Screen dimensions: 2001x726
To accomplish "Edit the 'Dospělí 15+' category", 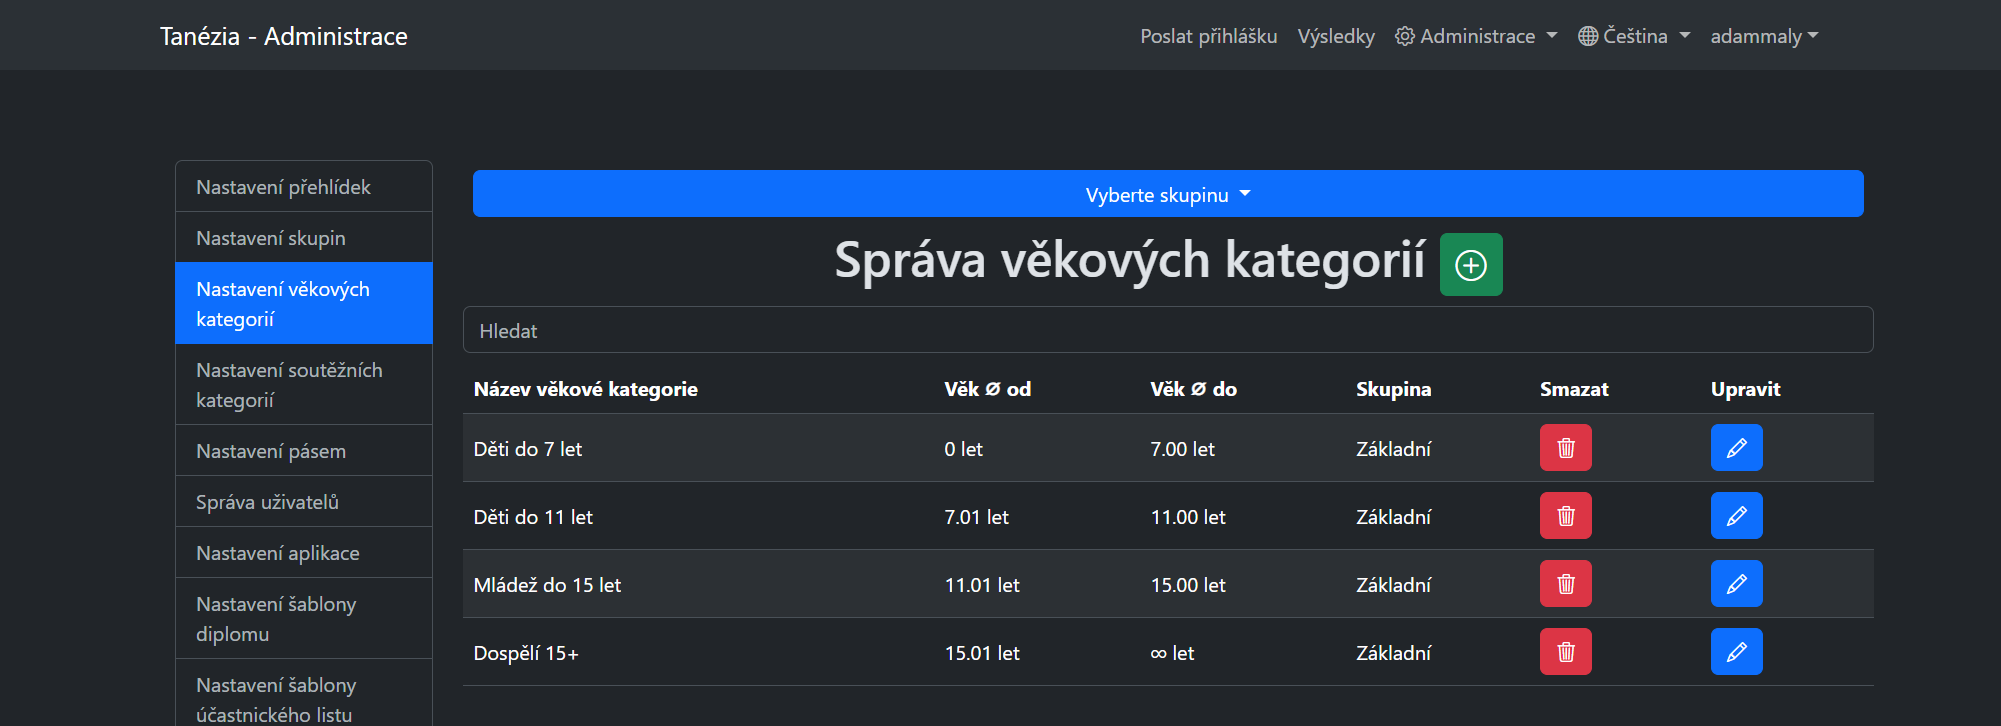I will (1736, 652).
